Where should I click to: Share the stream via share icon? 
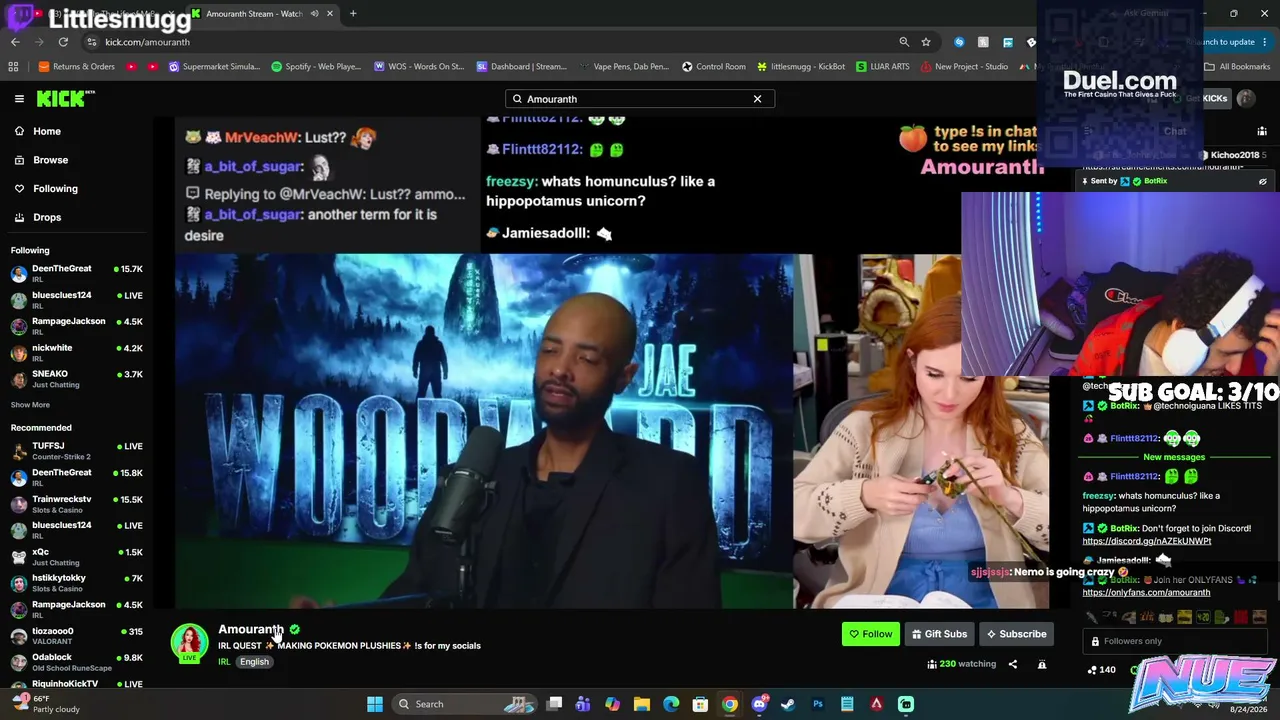tap(1012, 664)
